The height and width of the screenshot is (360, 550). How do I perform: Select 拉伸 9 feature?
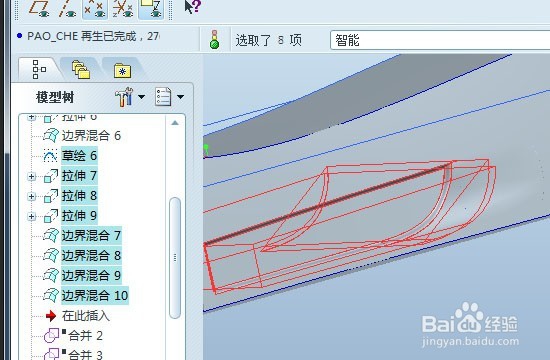(79, 215)
